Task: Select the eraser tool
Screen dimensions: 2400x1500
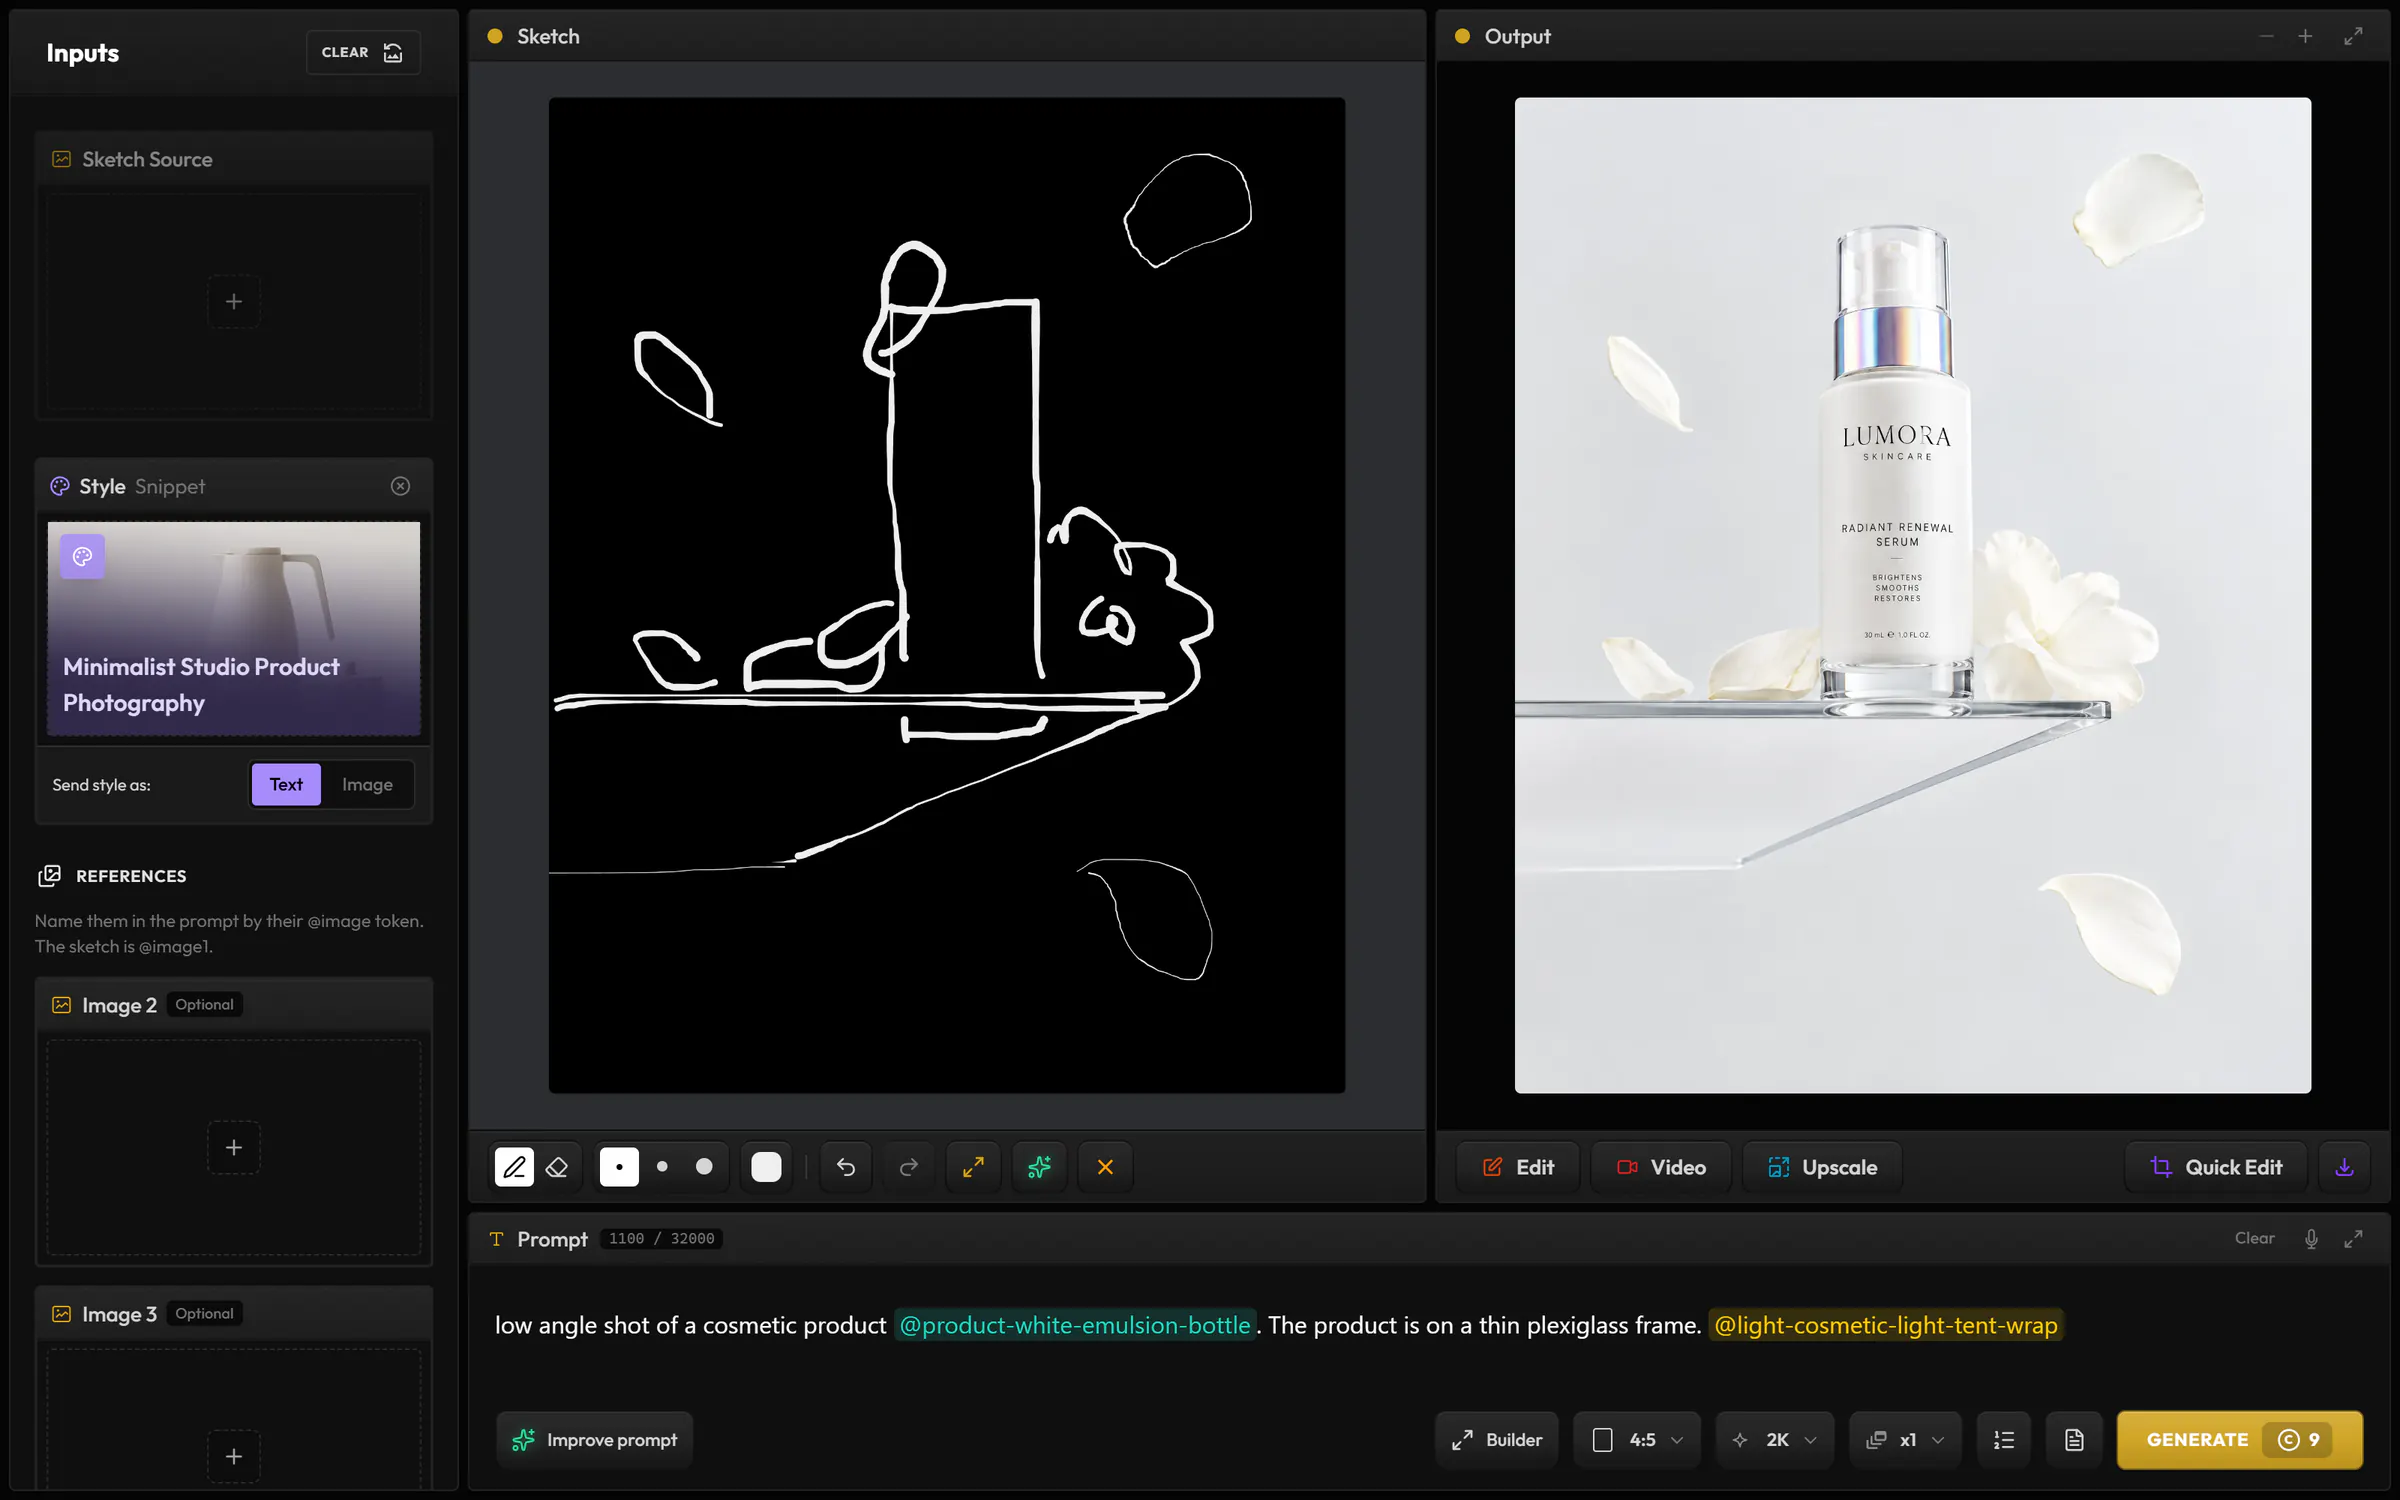Action: tap(557, 1167)
